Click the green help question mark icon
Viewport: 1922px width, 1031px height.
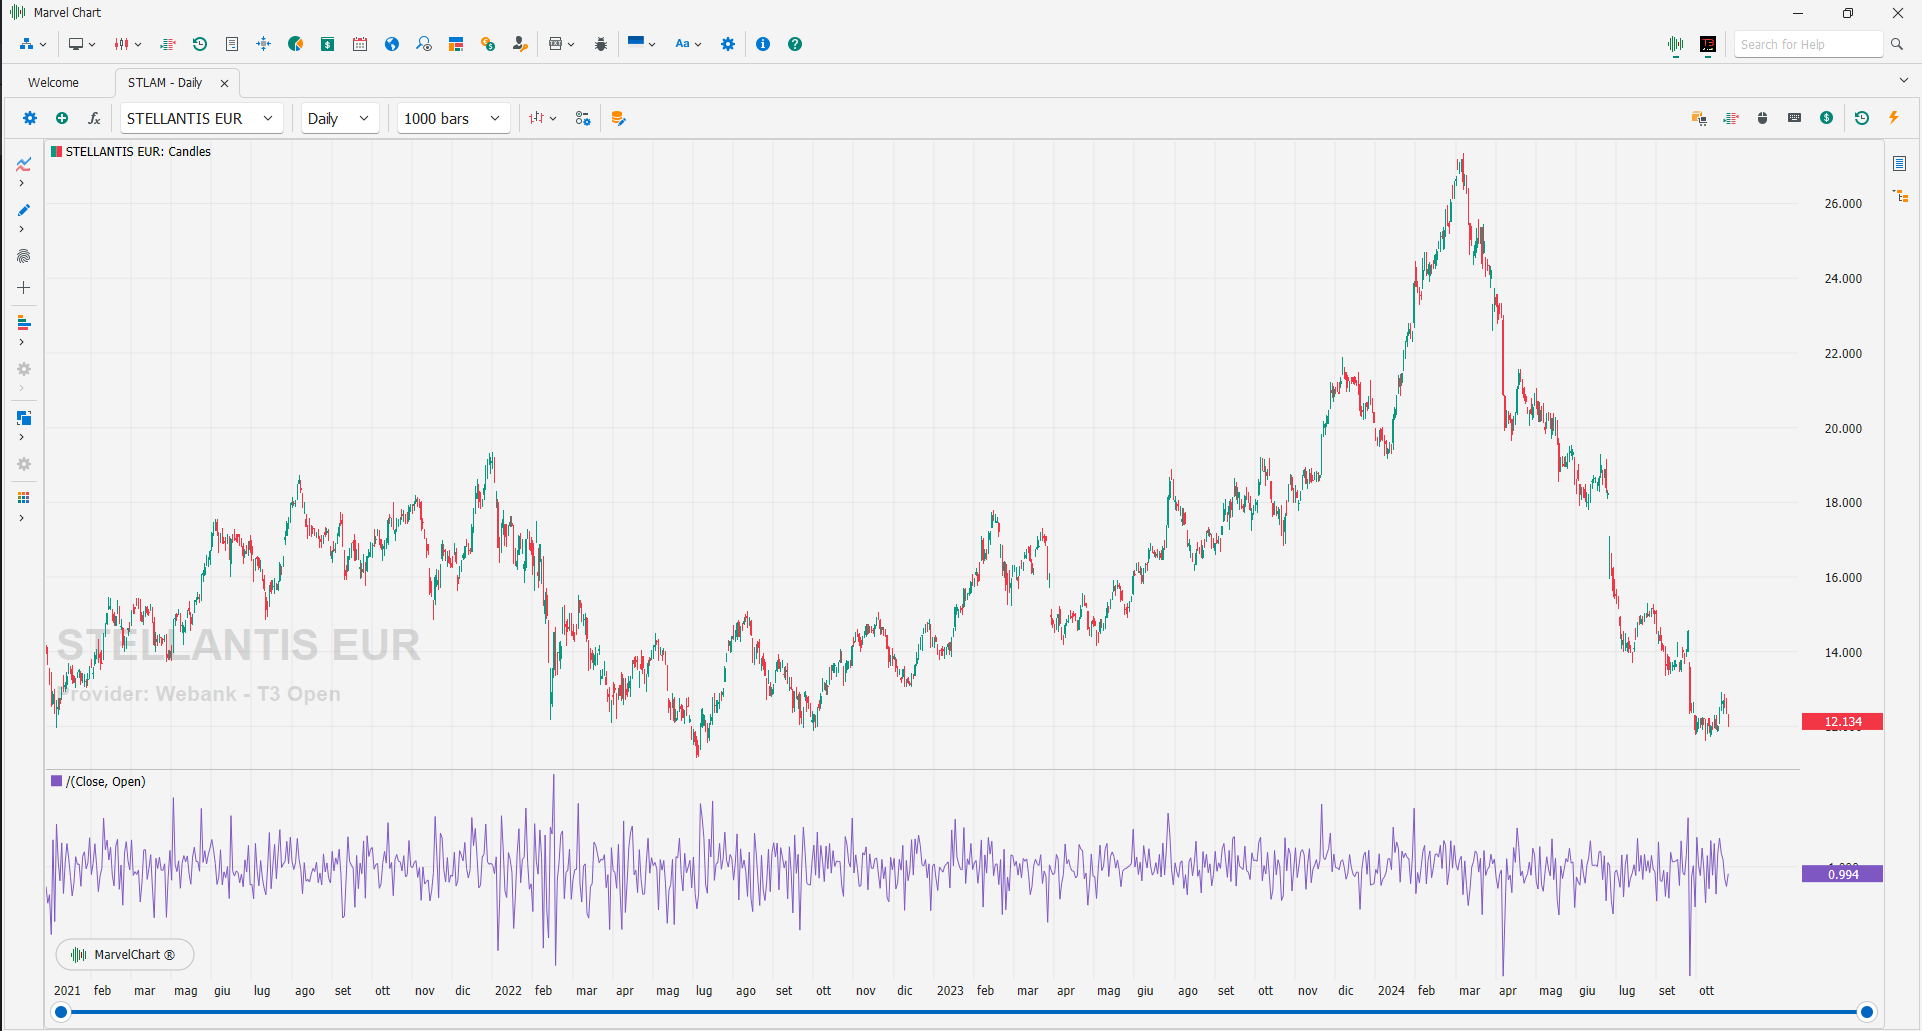(795, 44)
